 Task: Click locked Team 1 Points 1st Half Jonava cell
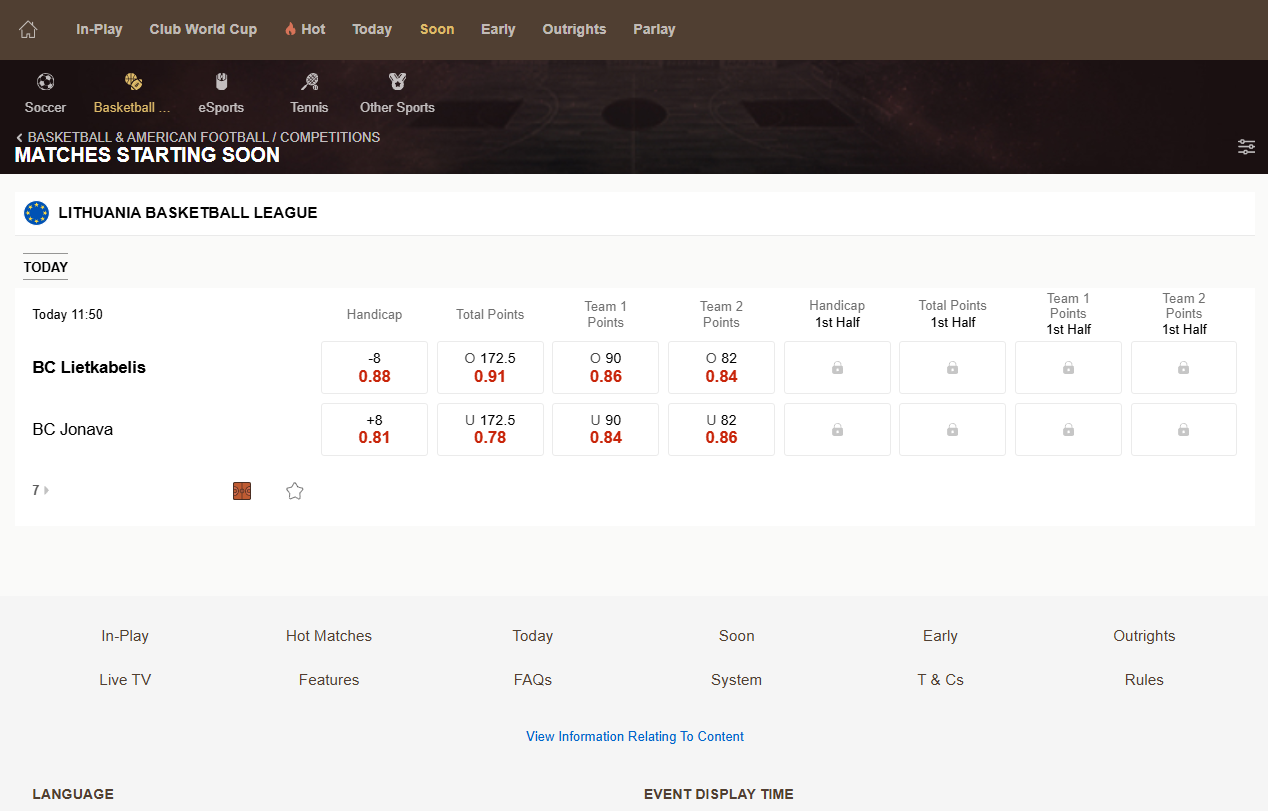pos(1068,429)
